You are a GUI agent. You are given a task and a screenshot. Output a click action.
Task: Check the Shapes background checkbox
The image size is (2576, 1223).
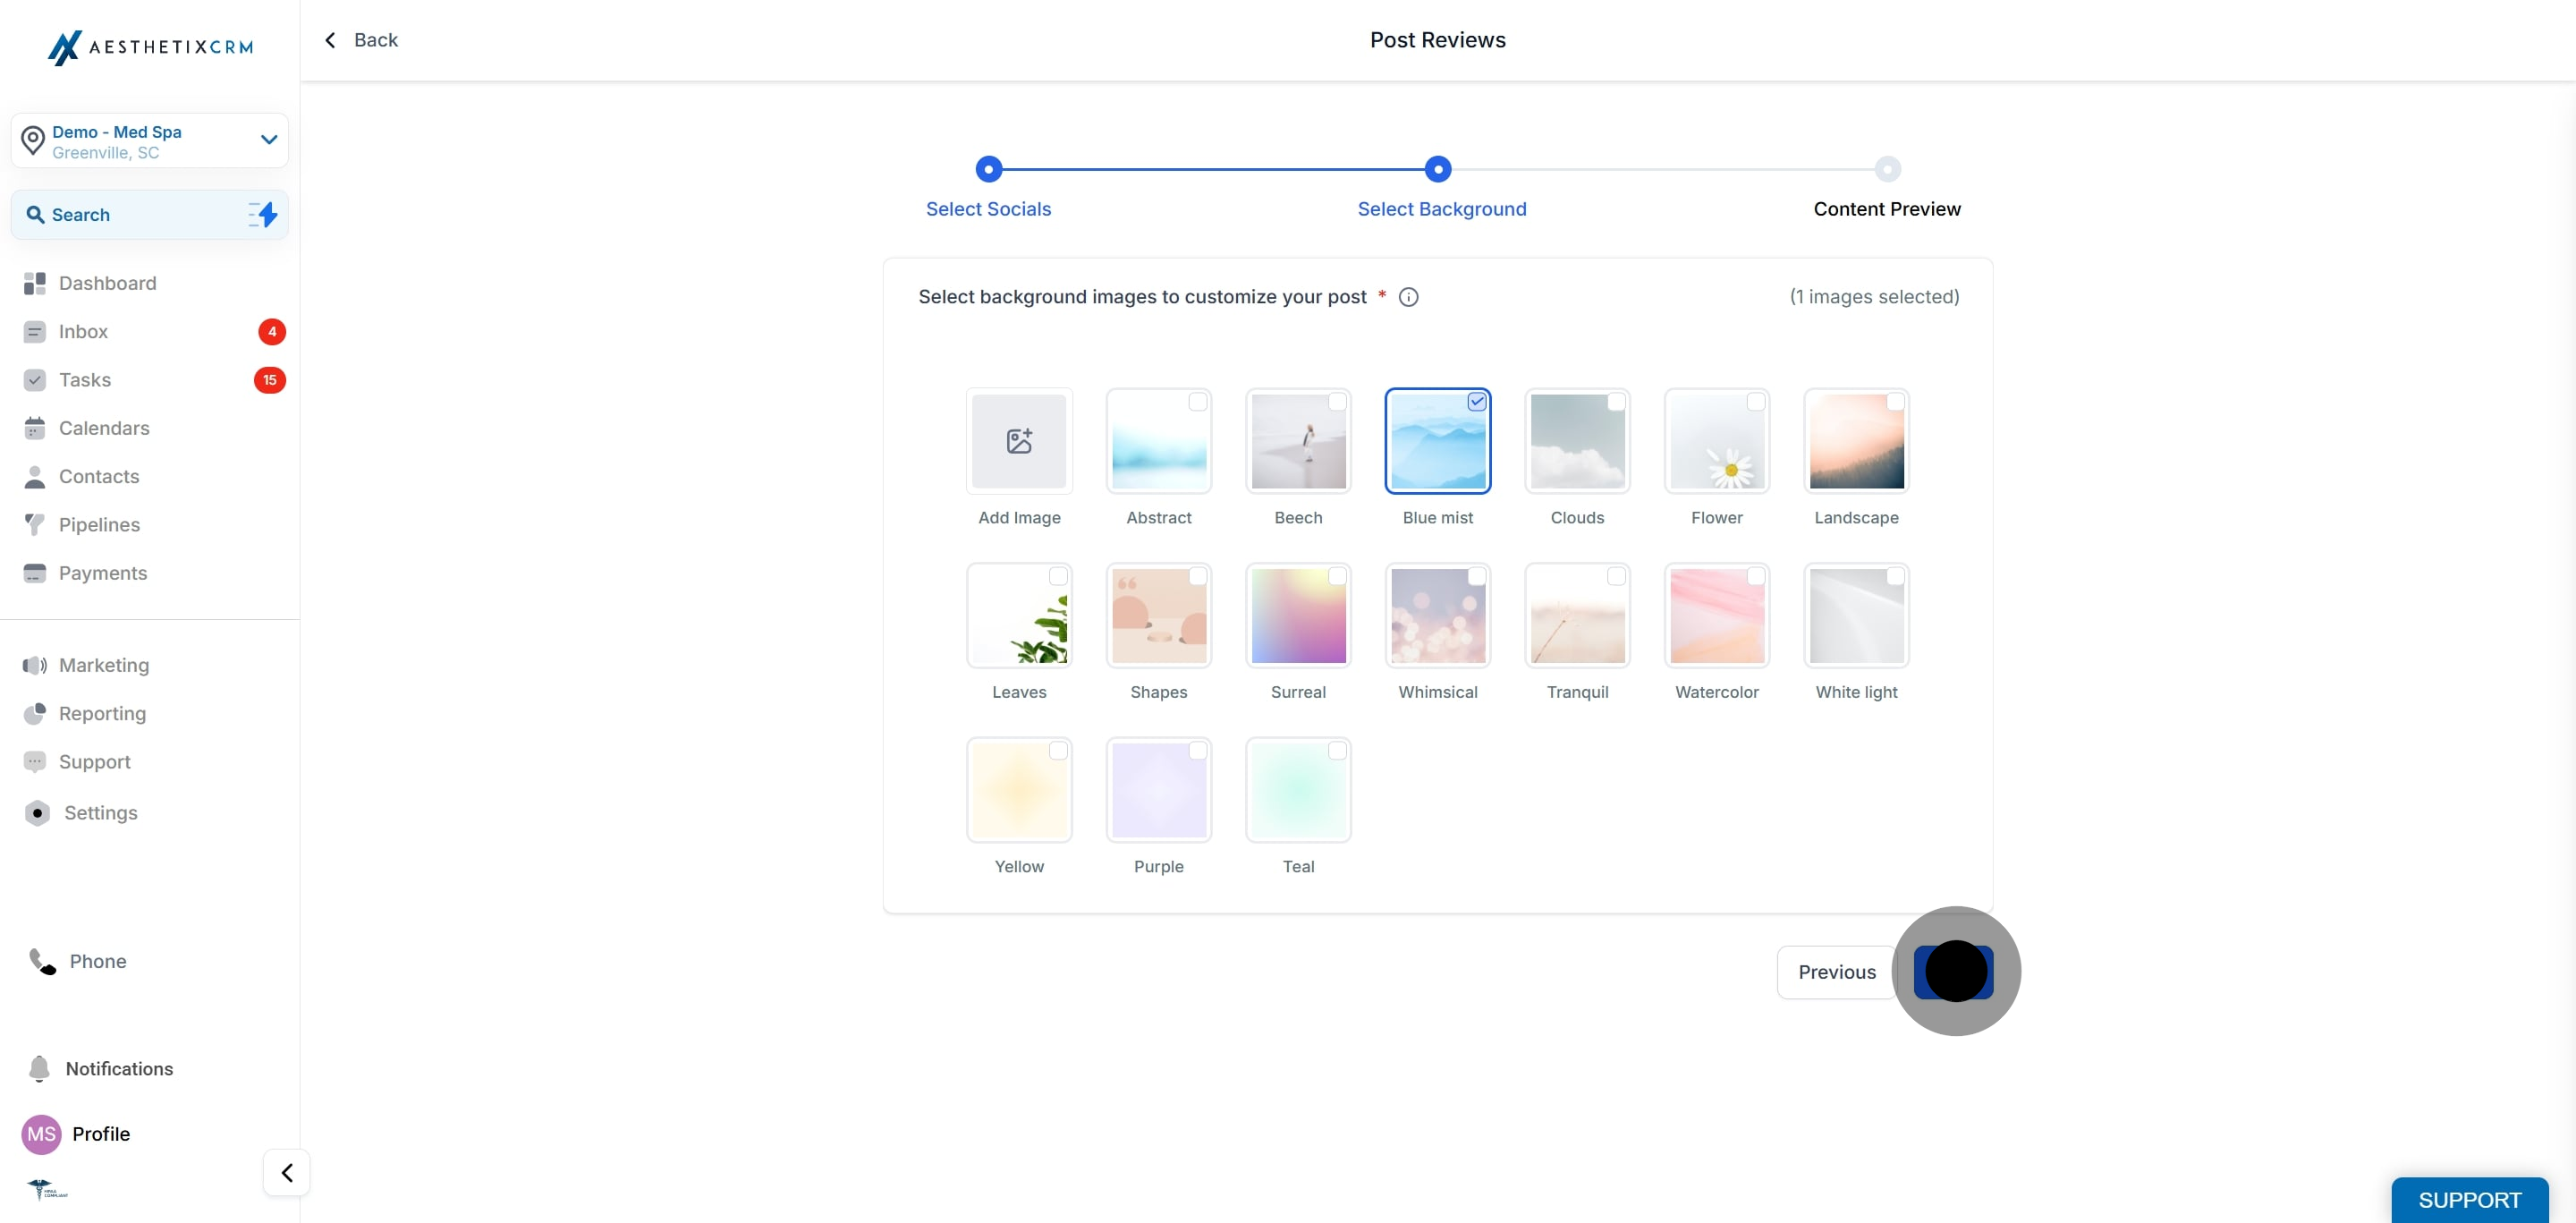tap(1198, 576)
